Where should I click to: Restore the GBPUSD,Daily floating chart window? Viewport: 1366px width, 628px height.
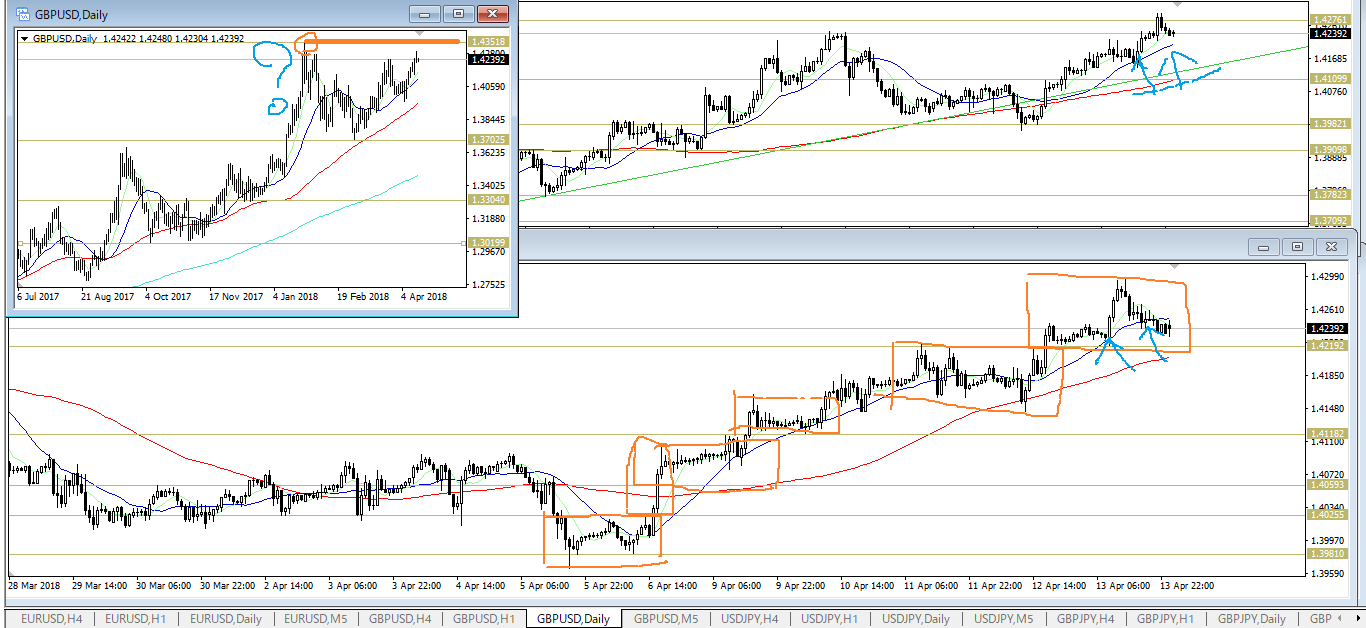point(458,14)
